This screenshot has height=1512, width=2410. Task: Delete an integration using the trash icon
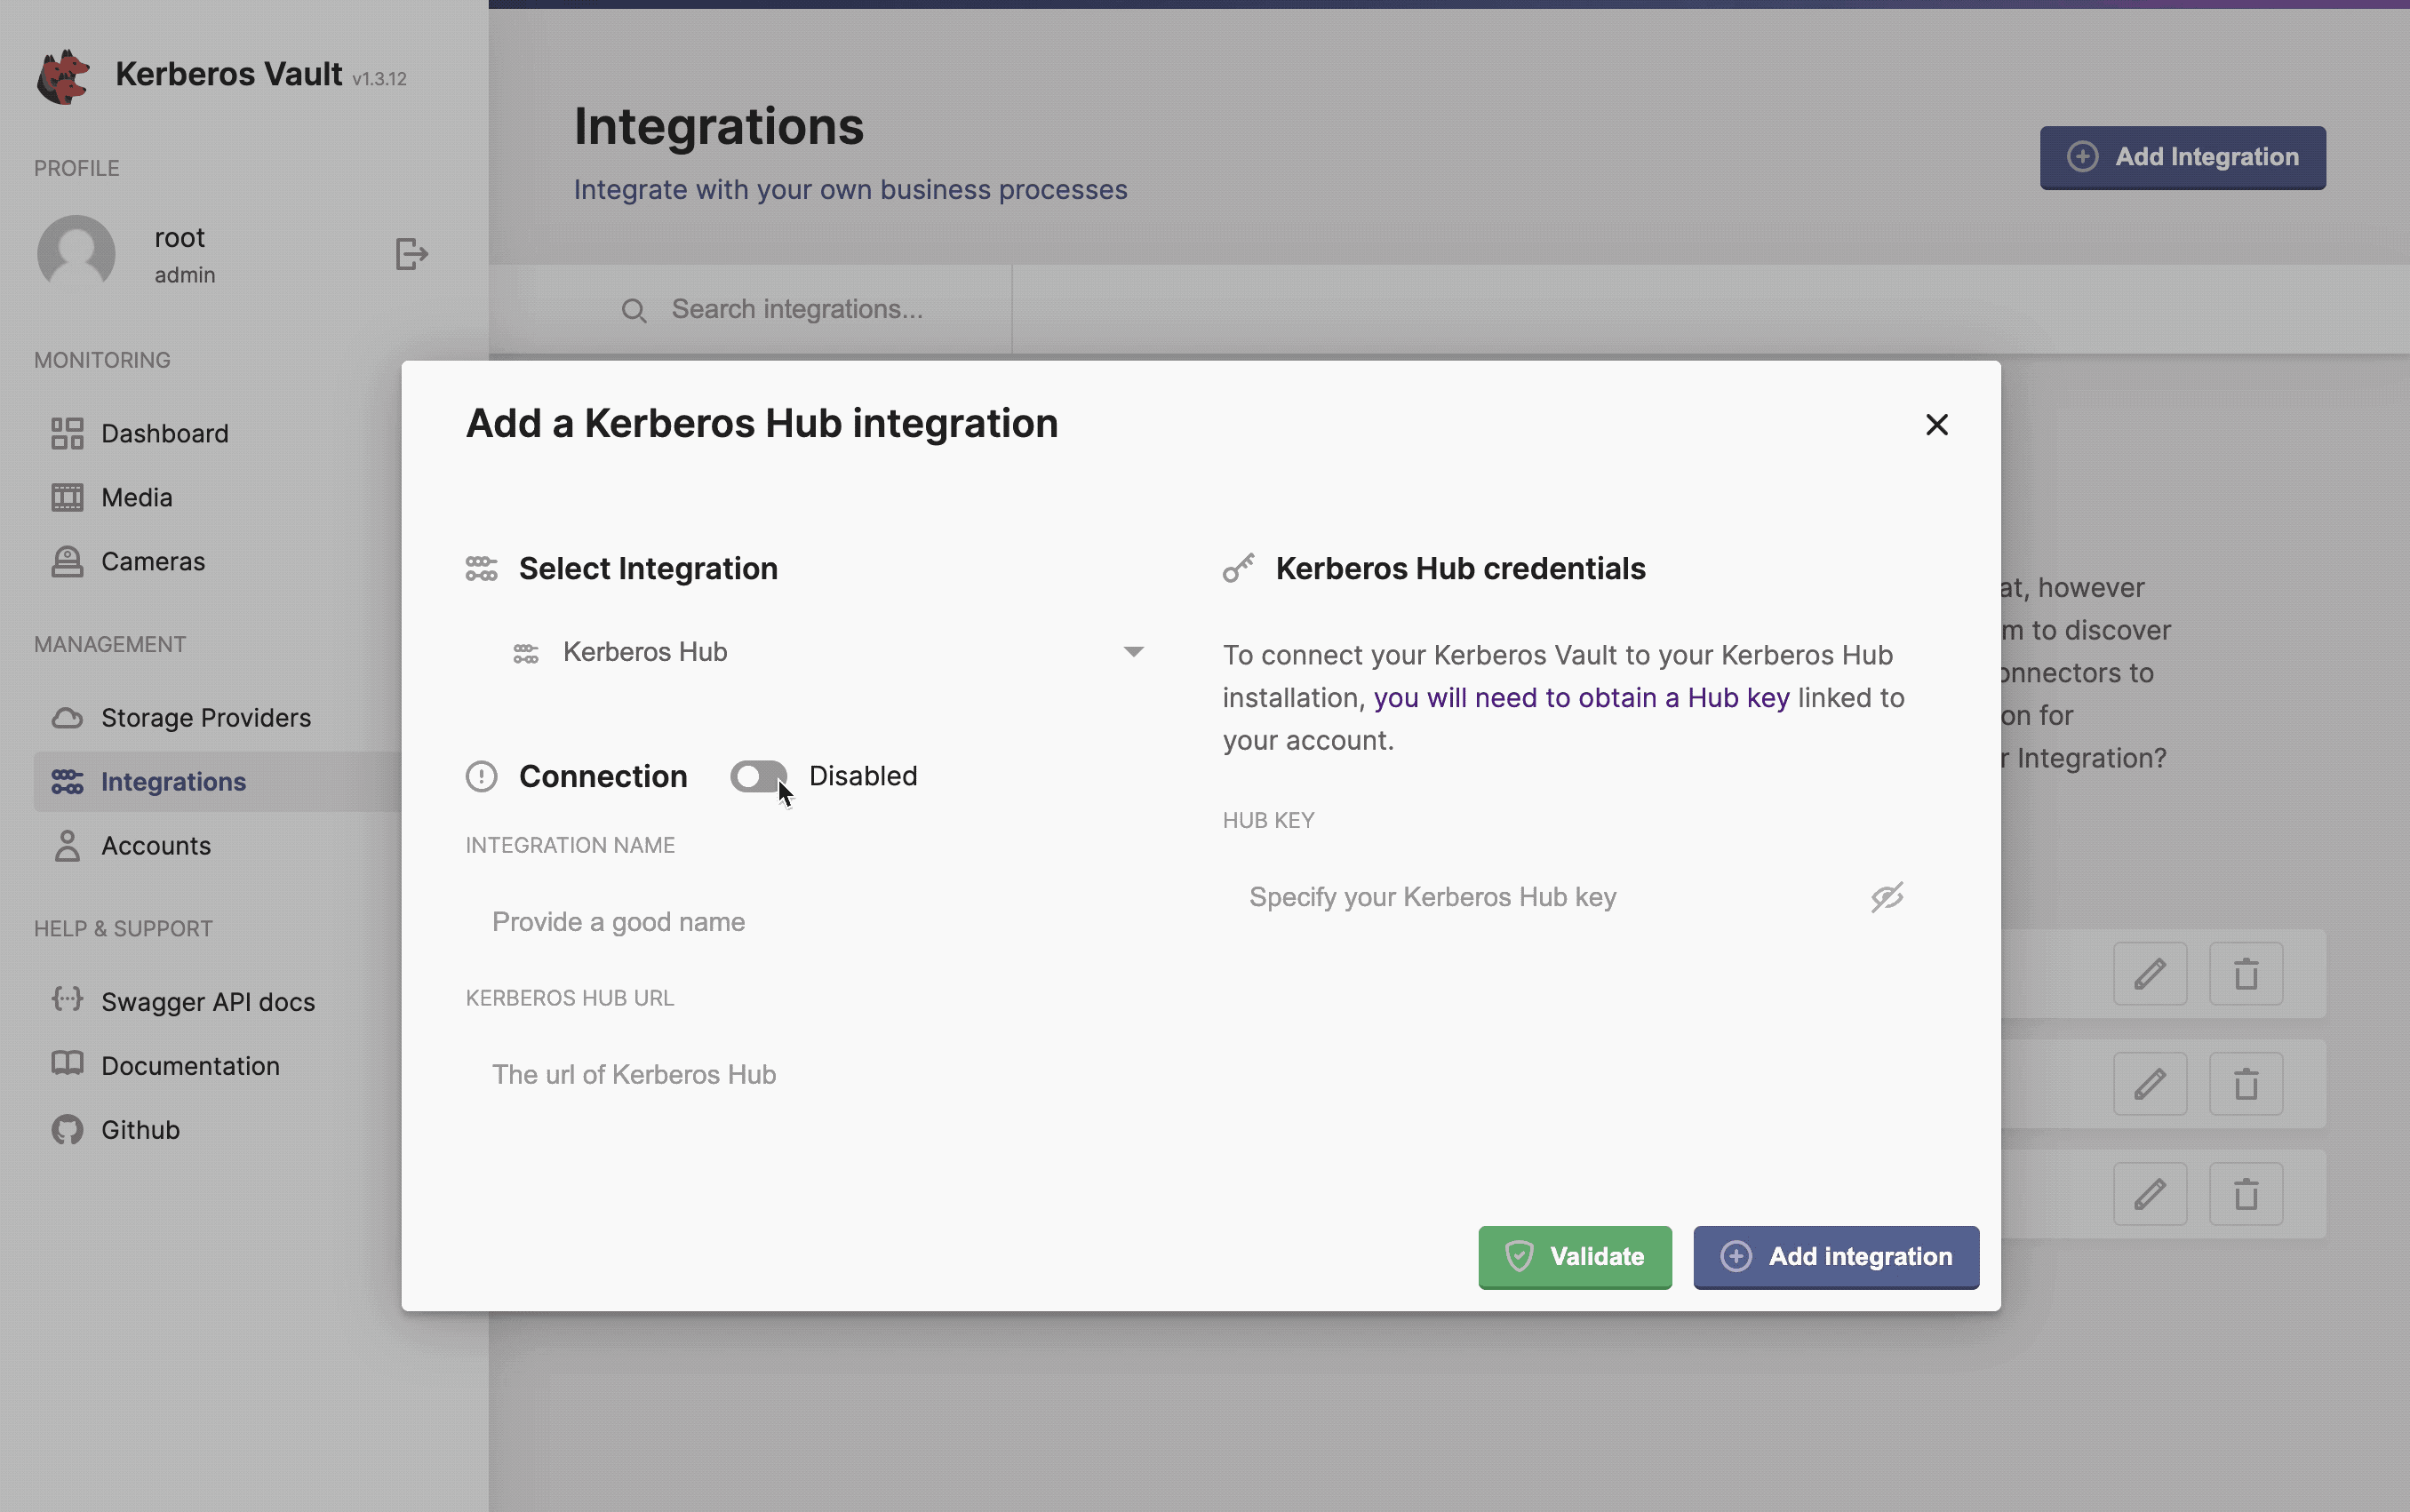[2244, 974]
